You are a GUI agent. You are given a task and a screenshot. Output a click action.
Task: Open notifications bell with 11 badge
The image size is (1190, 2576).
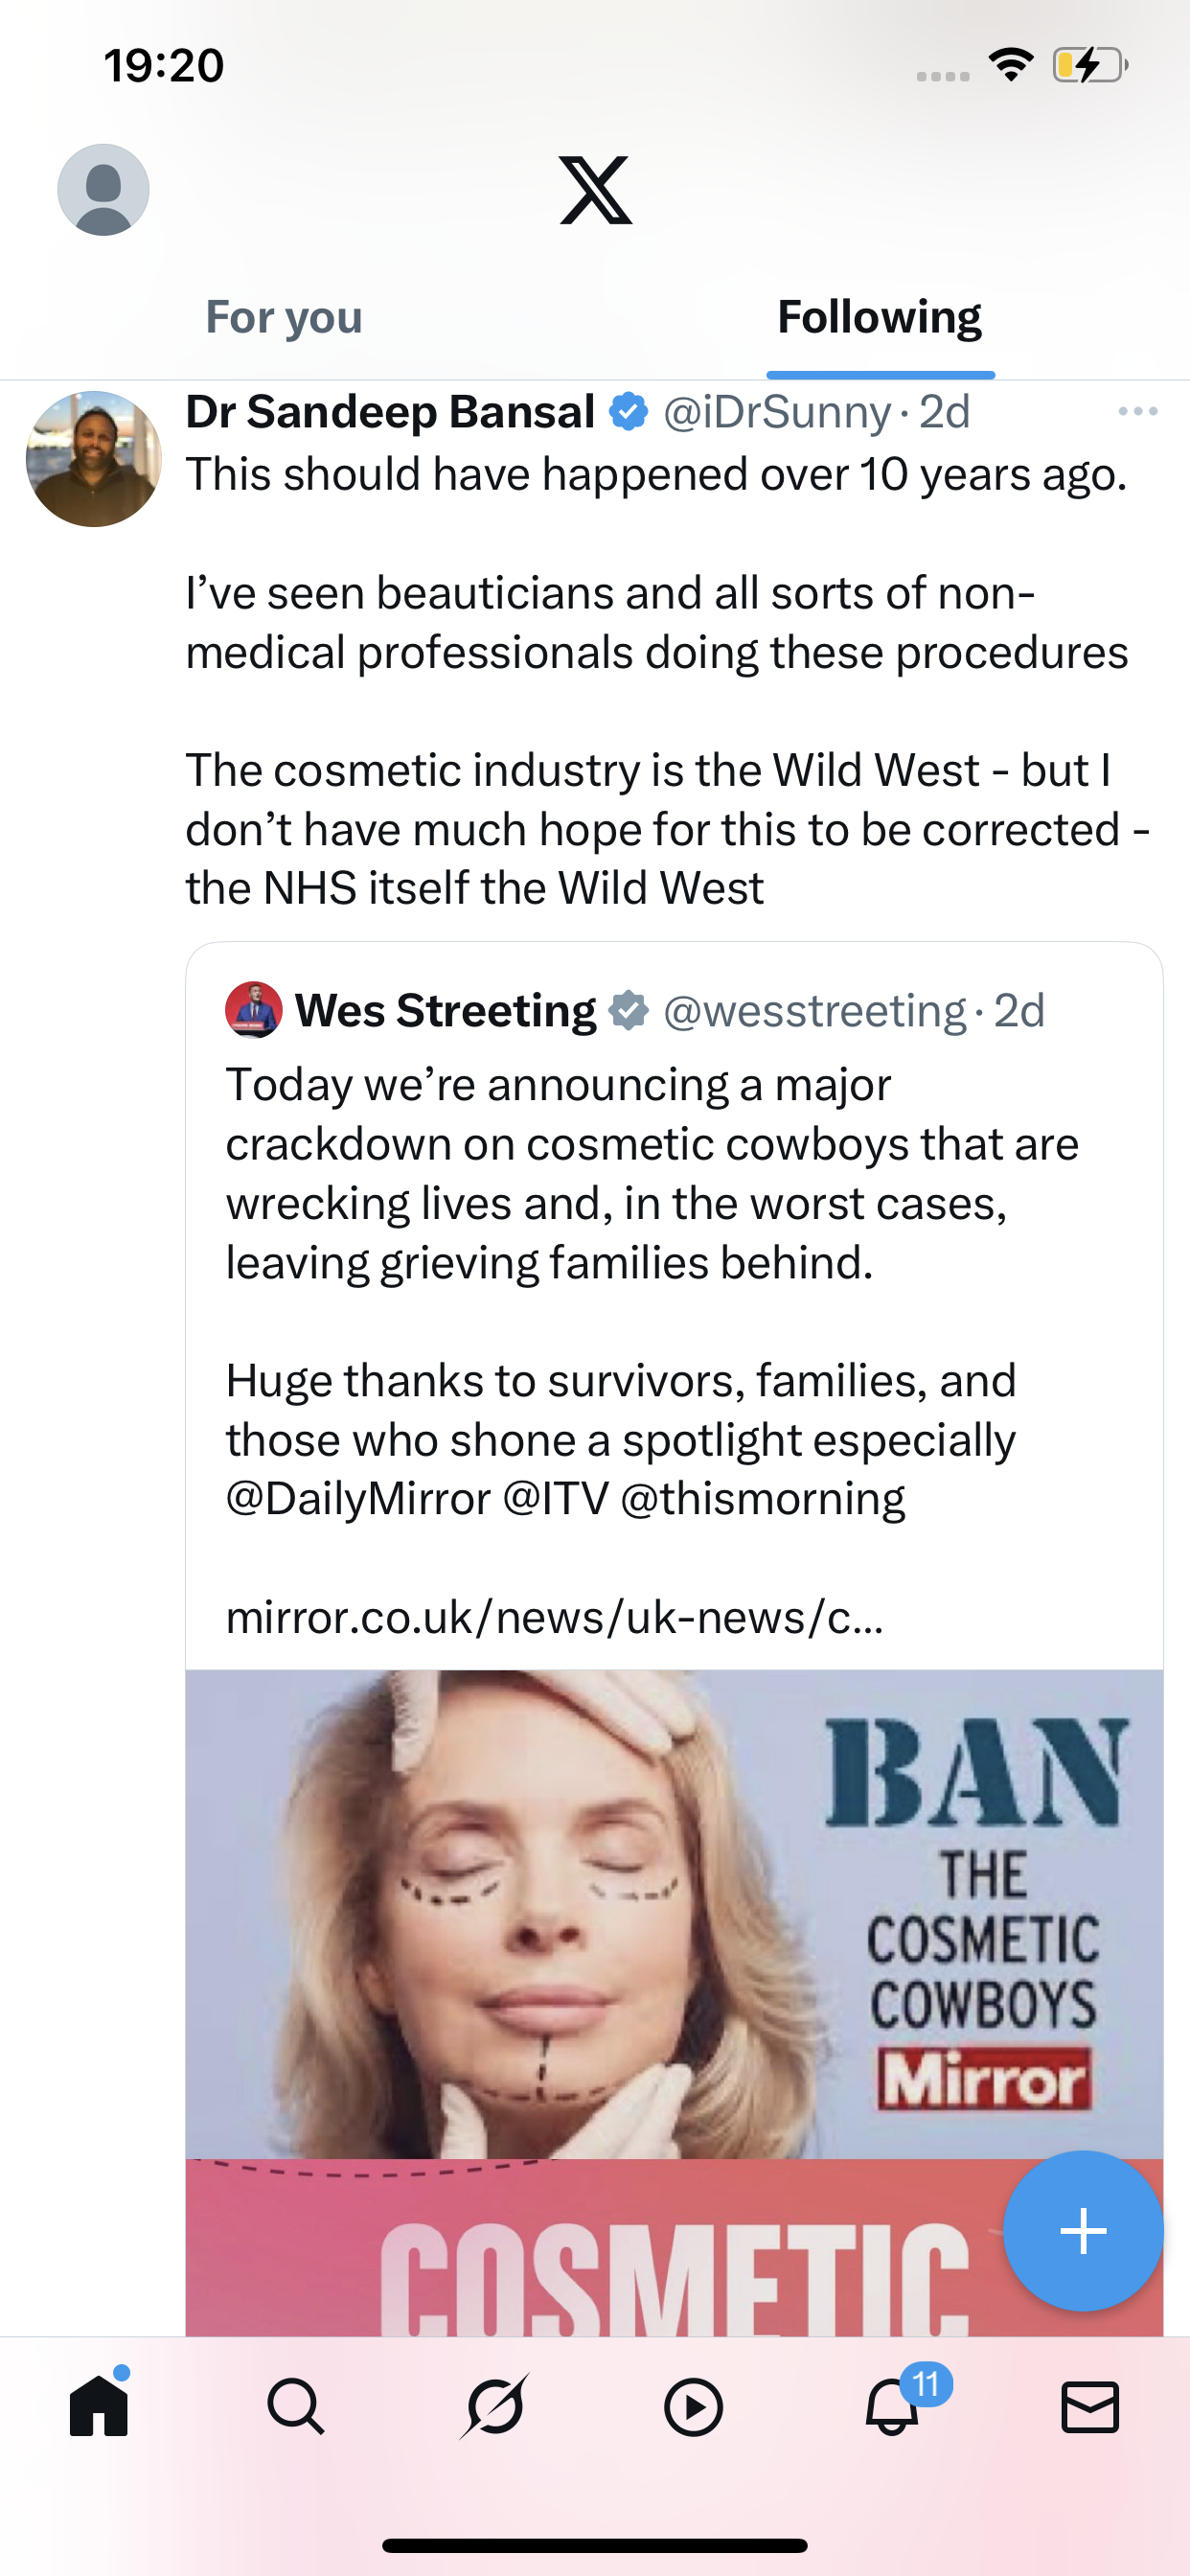pyautogui.click(x=892, y=2406)
